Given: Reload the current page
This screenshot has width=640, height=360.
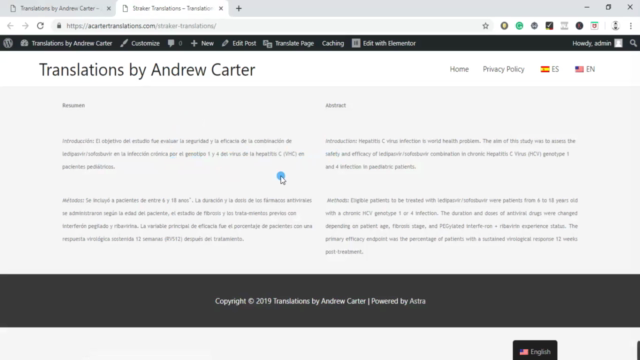Looking at the screenshot, I should (x=40, y=26).
